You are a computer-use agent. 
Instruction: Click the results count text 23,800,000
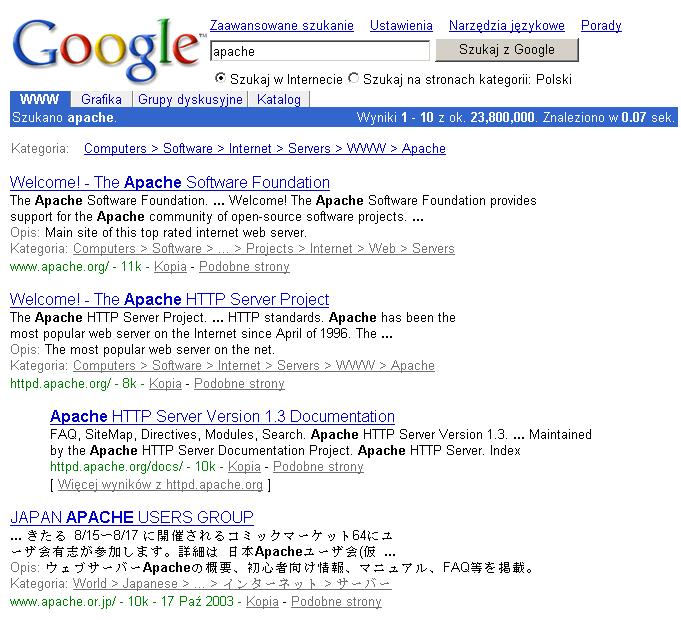pyautogui.click(x=502, y=117)
